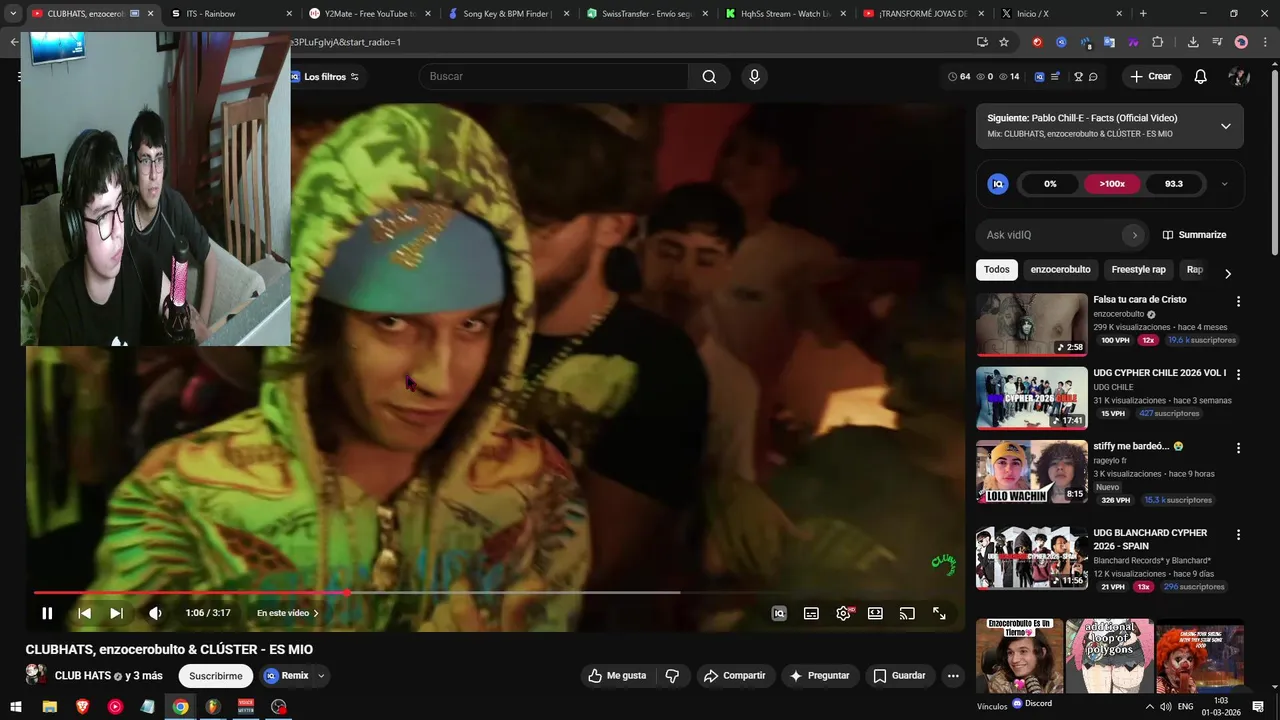Toggle subtitles in the video player
Image resolution: width=1280 pixels, height=720 pixels.
pos(811,613)
